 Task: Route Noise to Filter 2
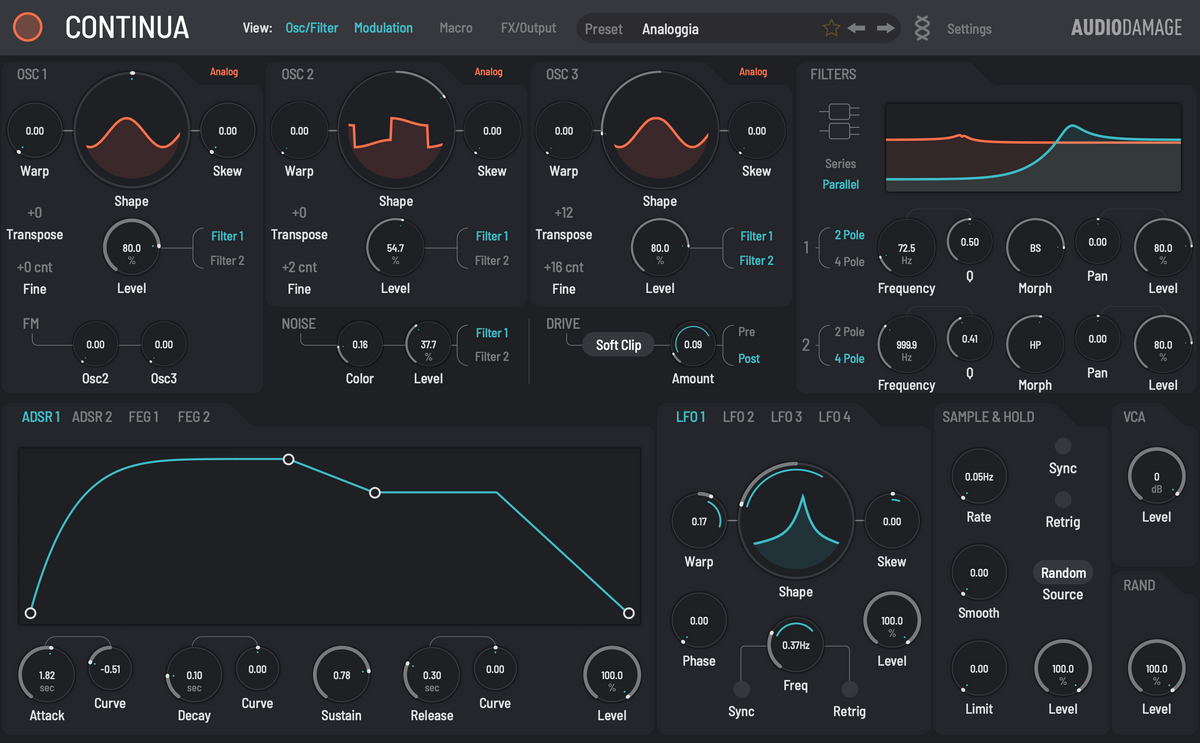pos(491,356)
